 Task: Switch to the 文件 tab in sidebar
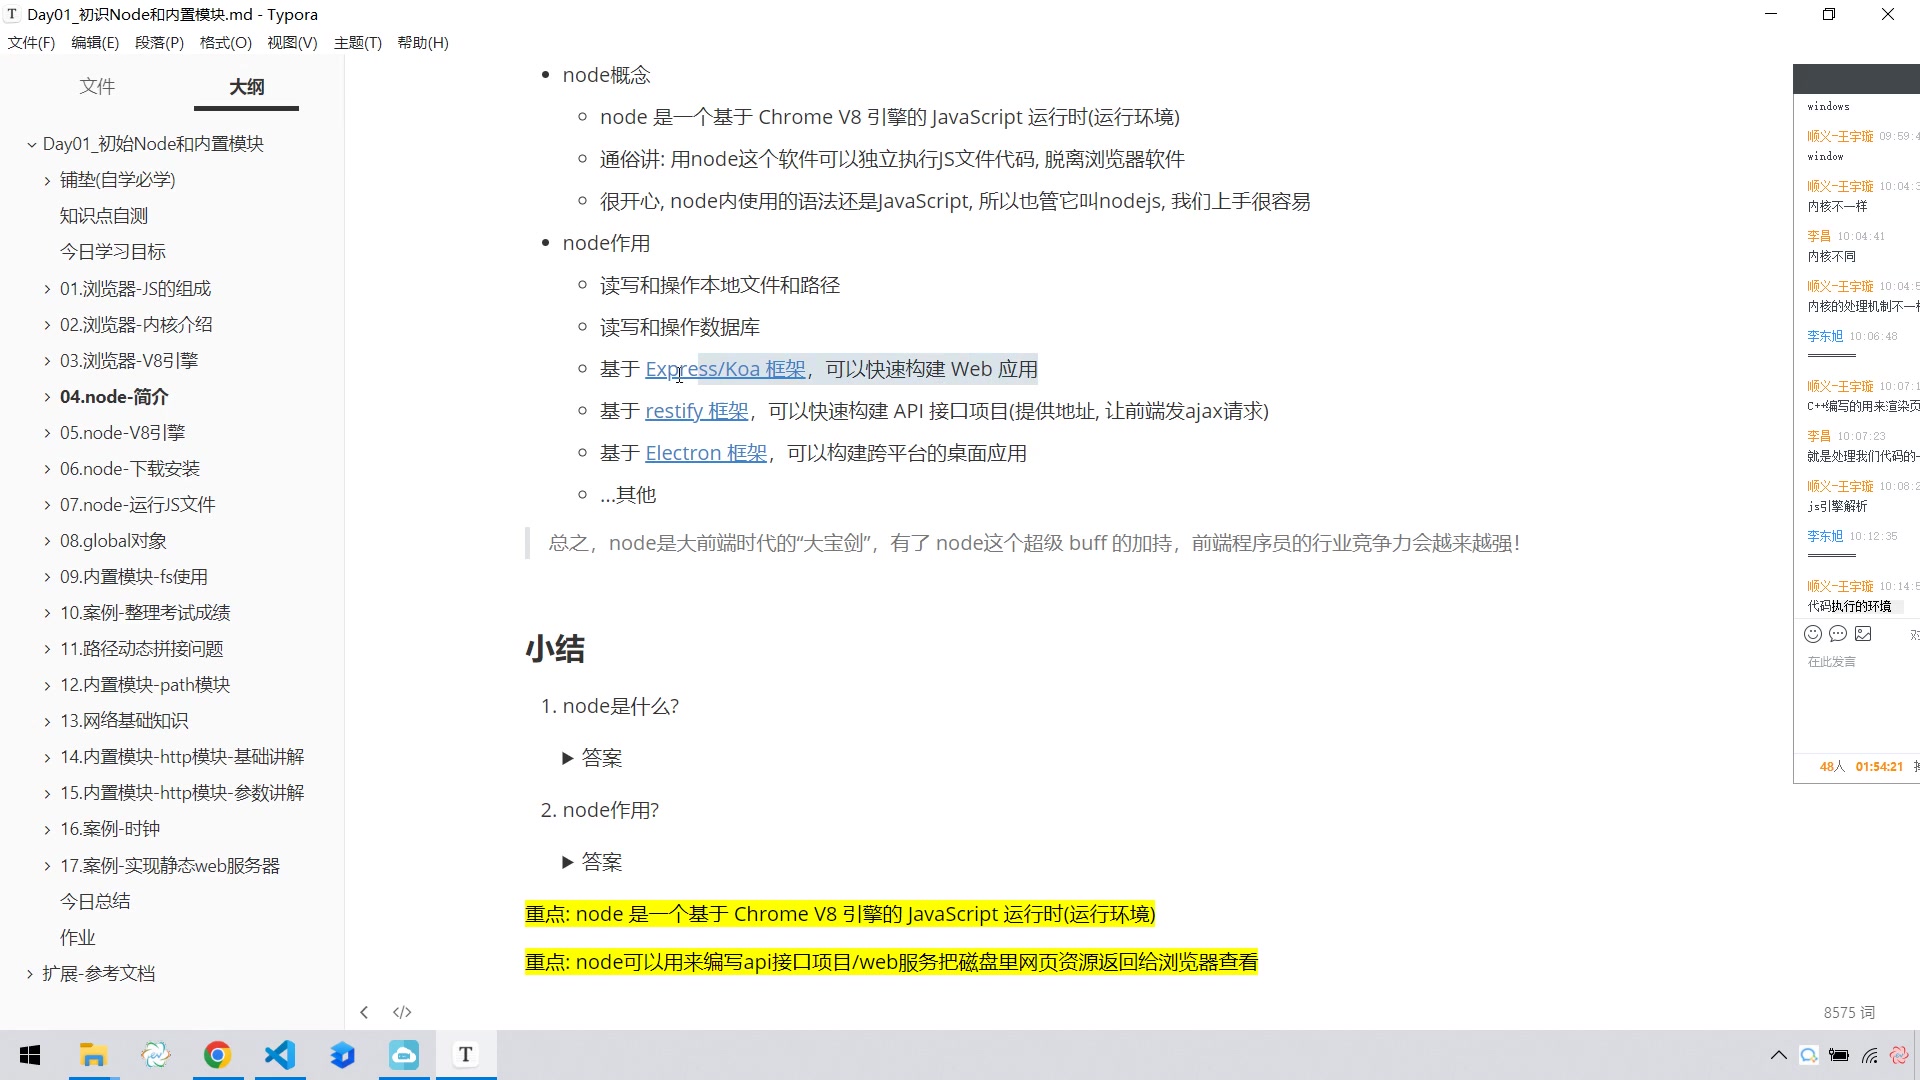tap(96, 87)
